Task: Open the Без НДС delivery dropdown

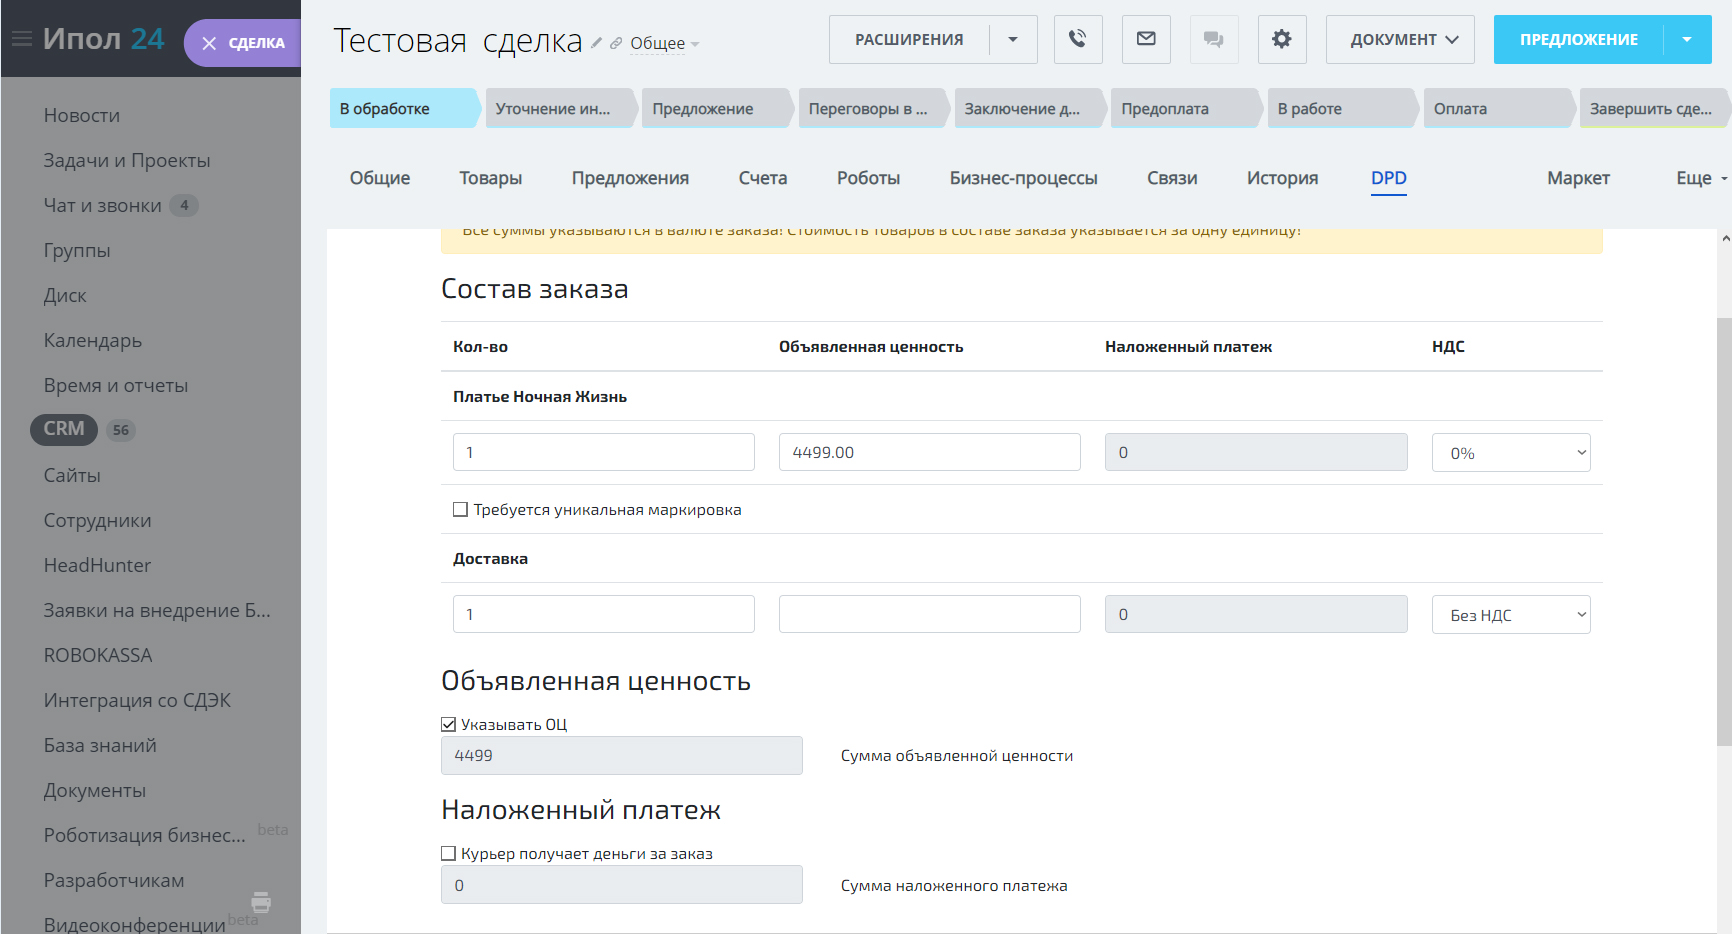Action: 1510,615
